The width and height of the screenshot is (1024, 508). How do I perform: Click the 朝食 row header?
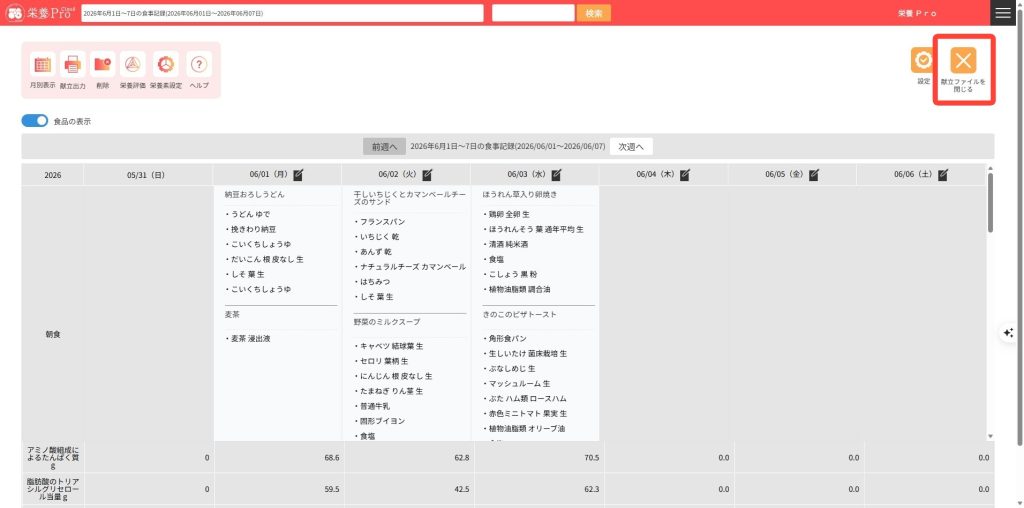(53, 334)
